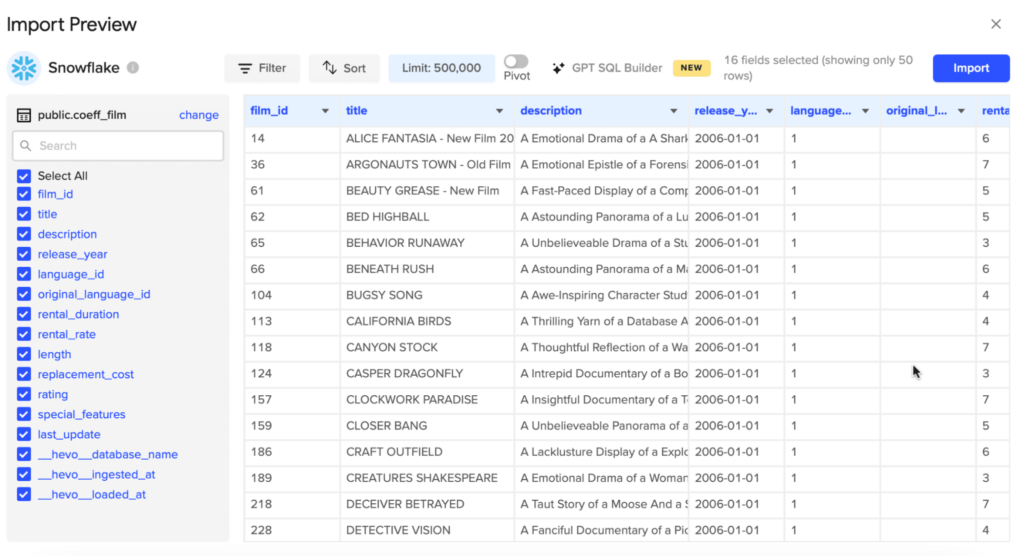This screenshot has height=556, width=1024.
Task: Click the change table link
Action: point(198,115)
